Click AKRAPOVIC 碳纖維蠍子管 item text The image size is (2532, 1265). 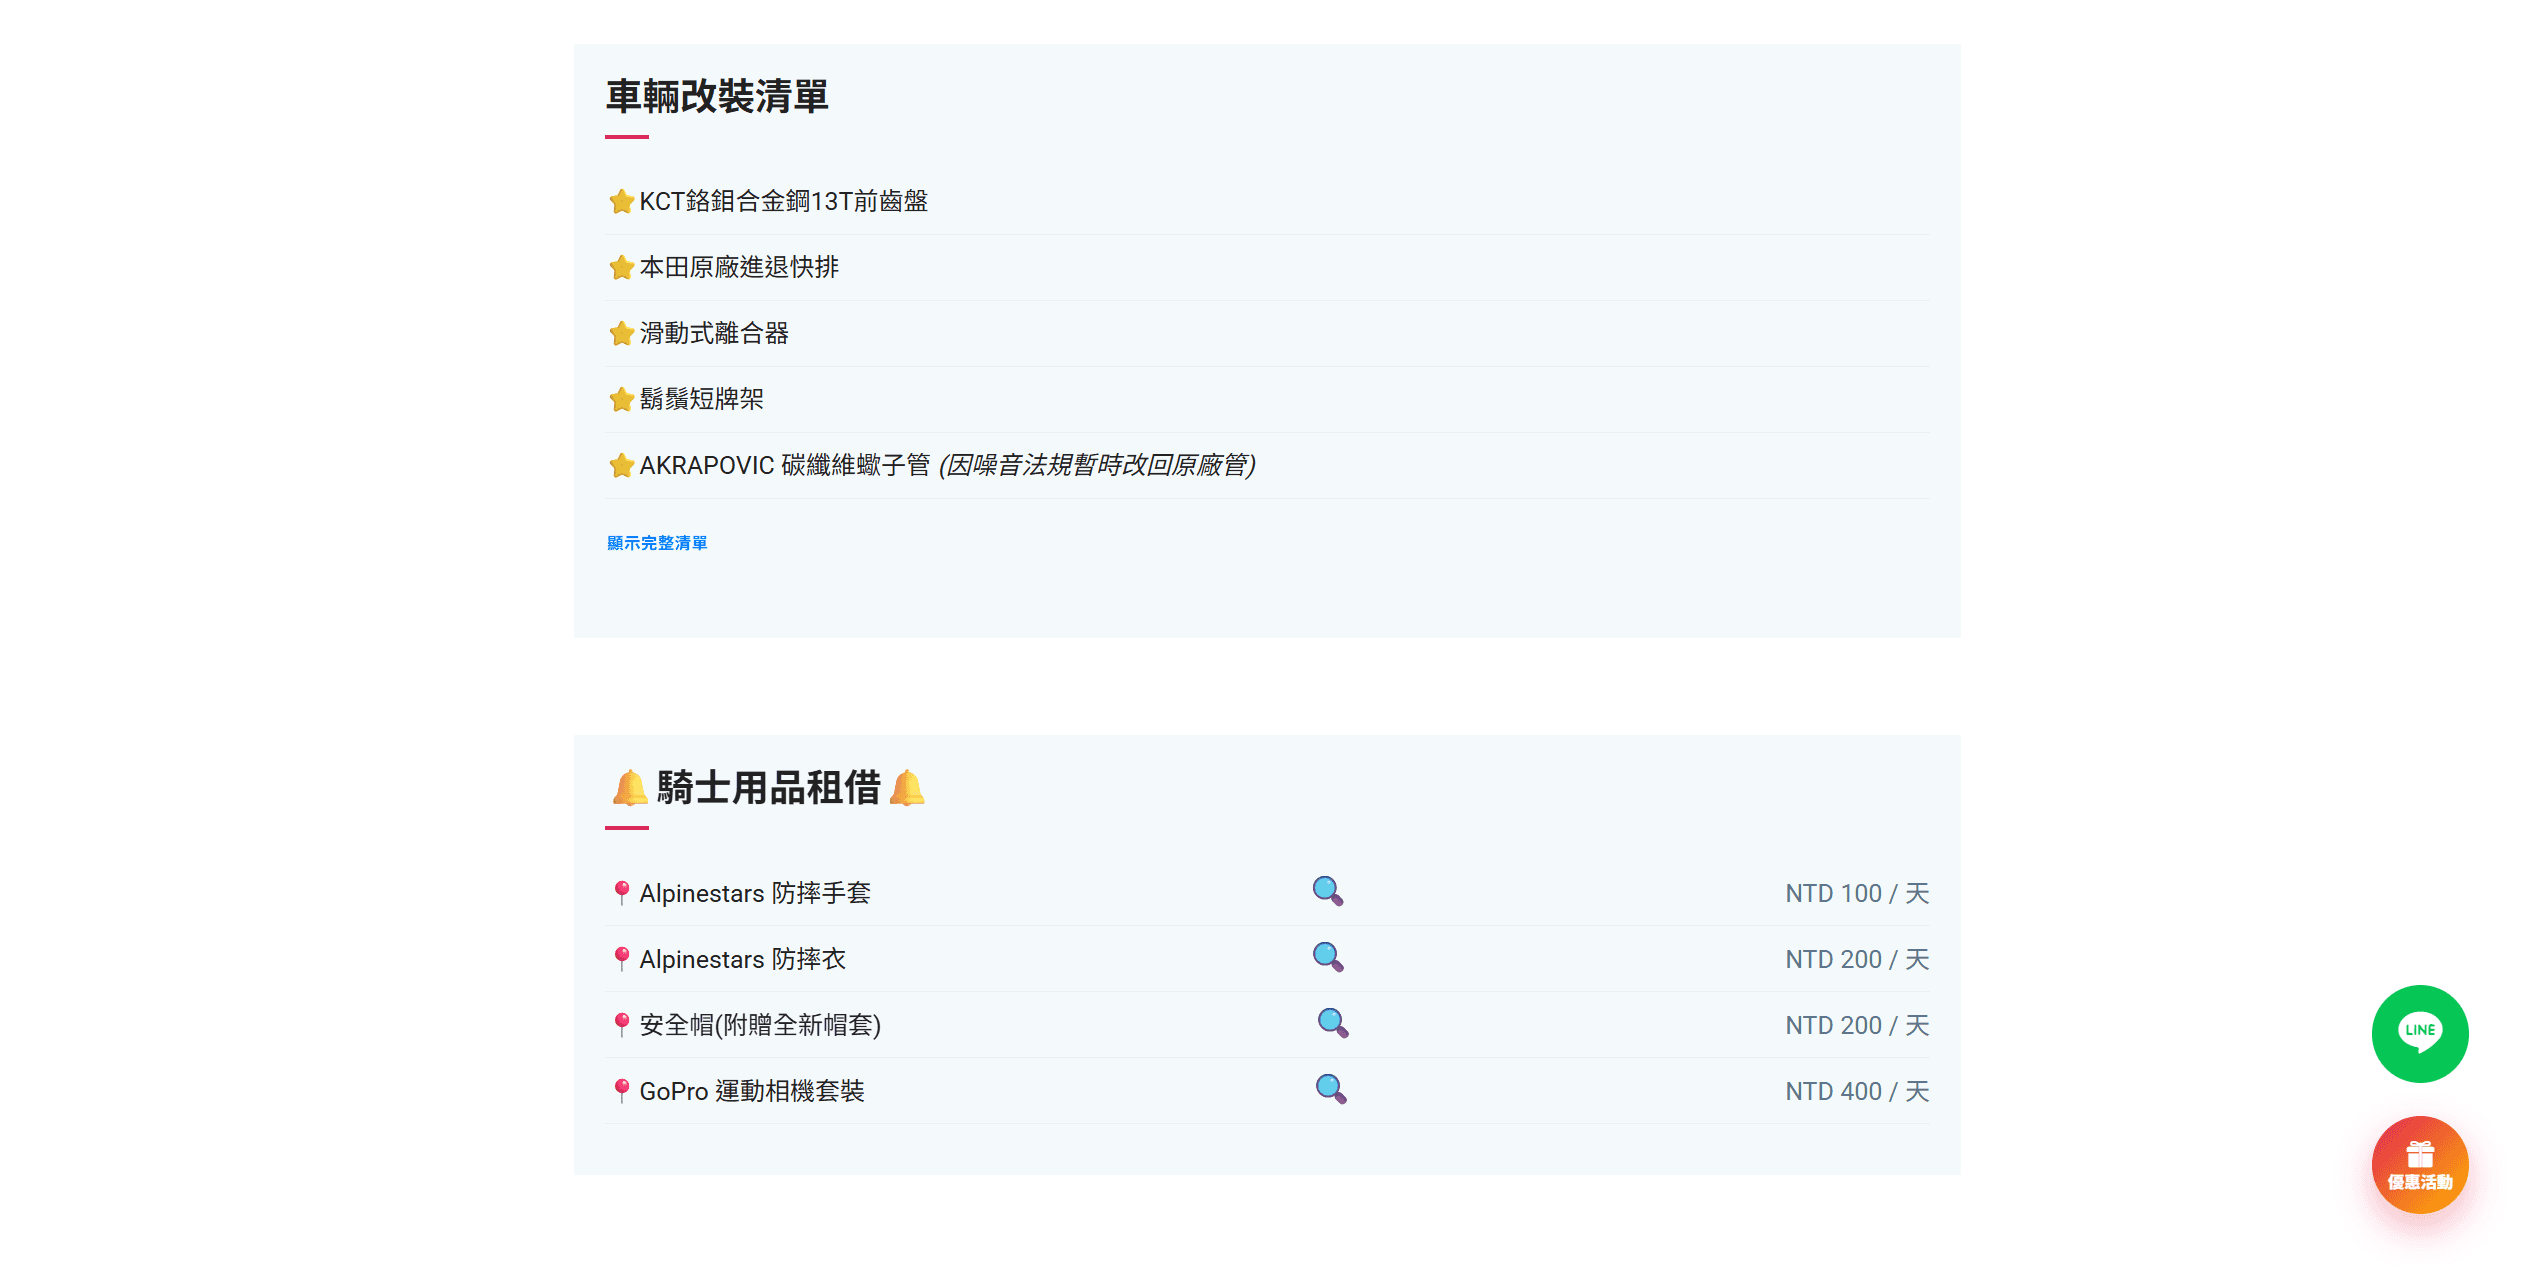(x=785, y=465)
